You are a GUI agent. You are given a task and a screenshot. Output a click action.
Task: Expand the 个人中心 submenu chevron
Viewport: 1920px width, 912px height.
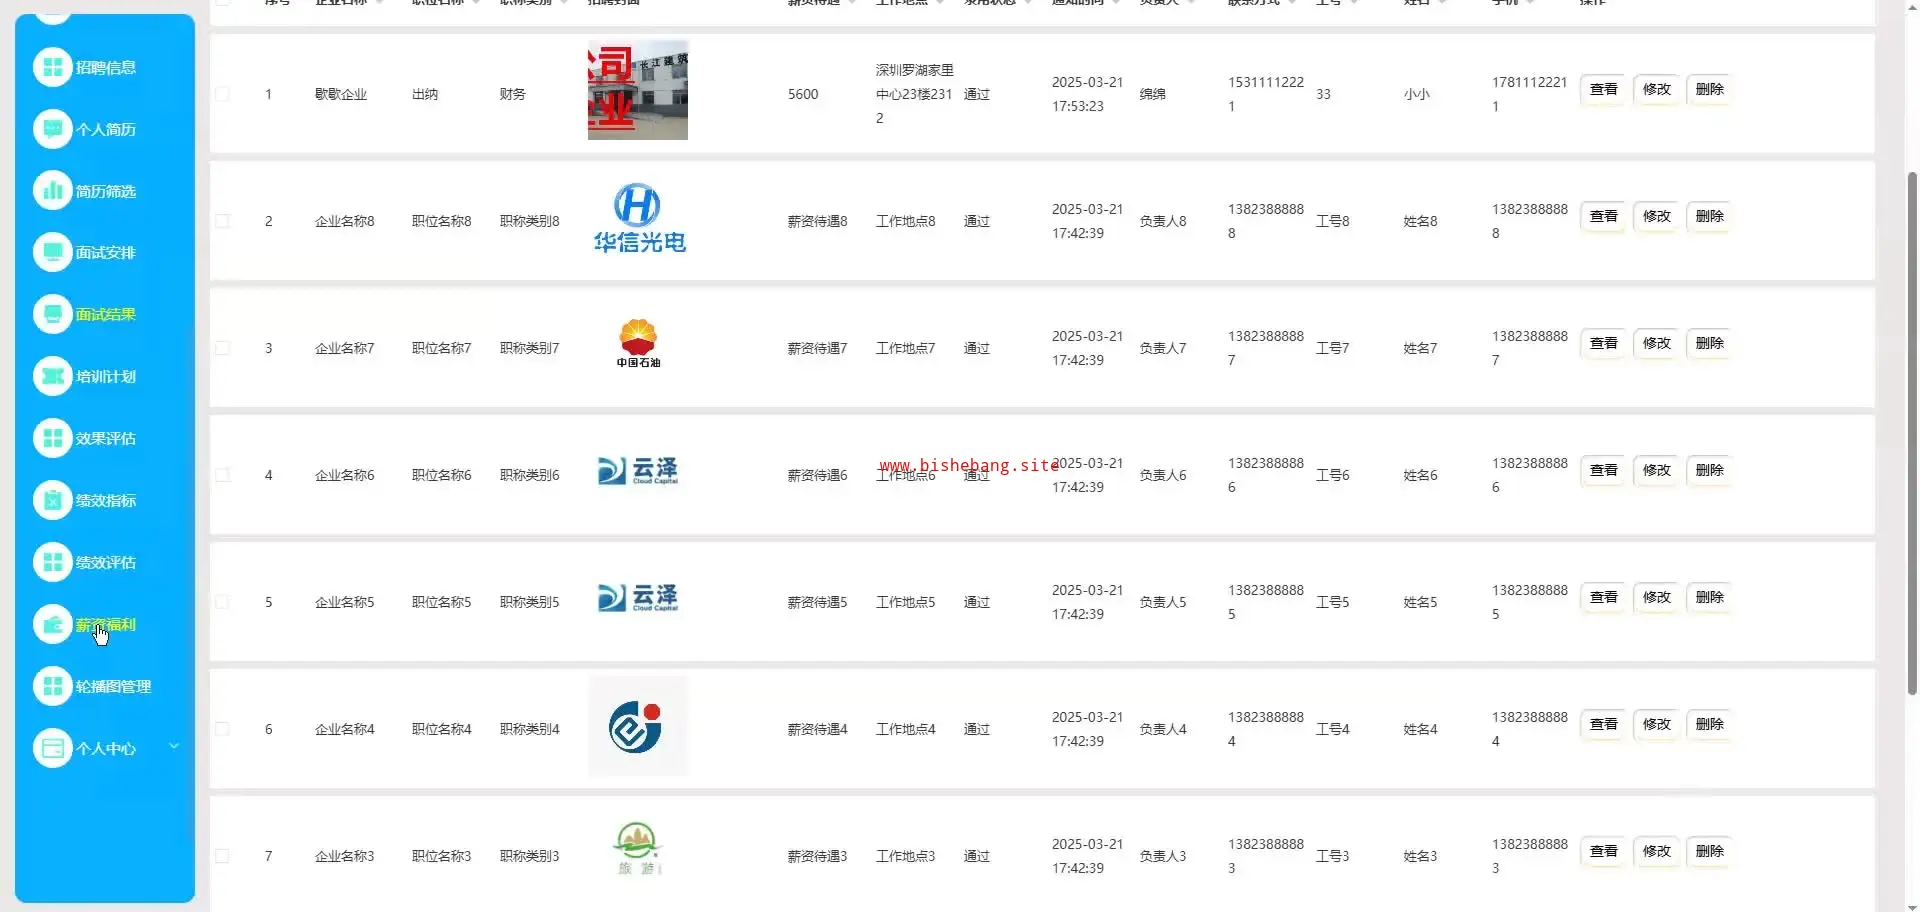(x=174, y=746)
